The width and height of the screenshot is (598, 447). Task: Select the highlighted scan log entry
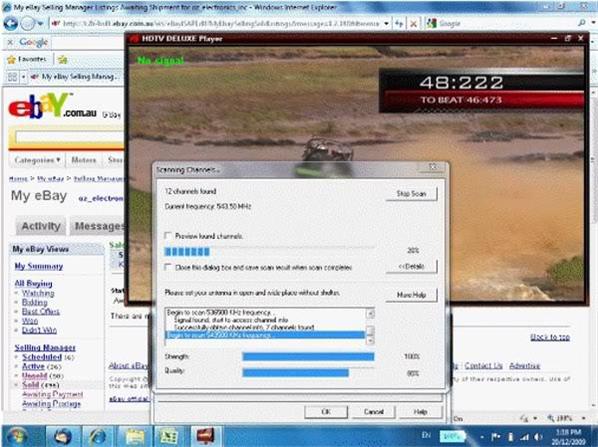coord(265,335)
